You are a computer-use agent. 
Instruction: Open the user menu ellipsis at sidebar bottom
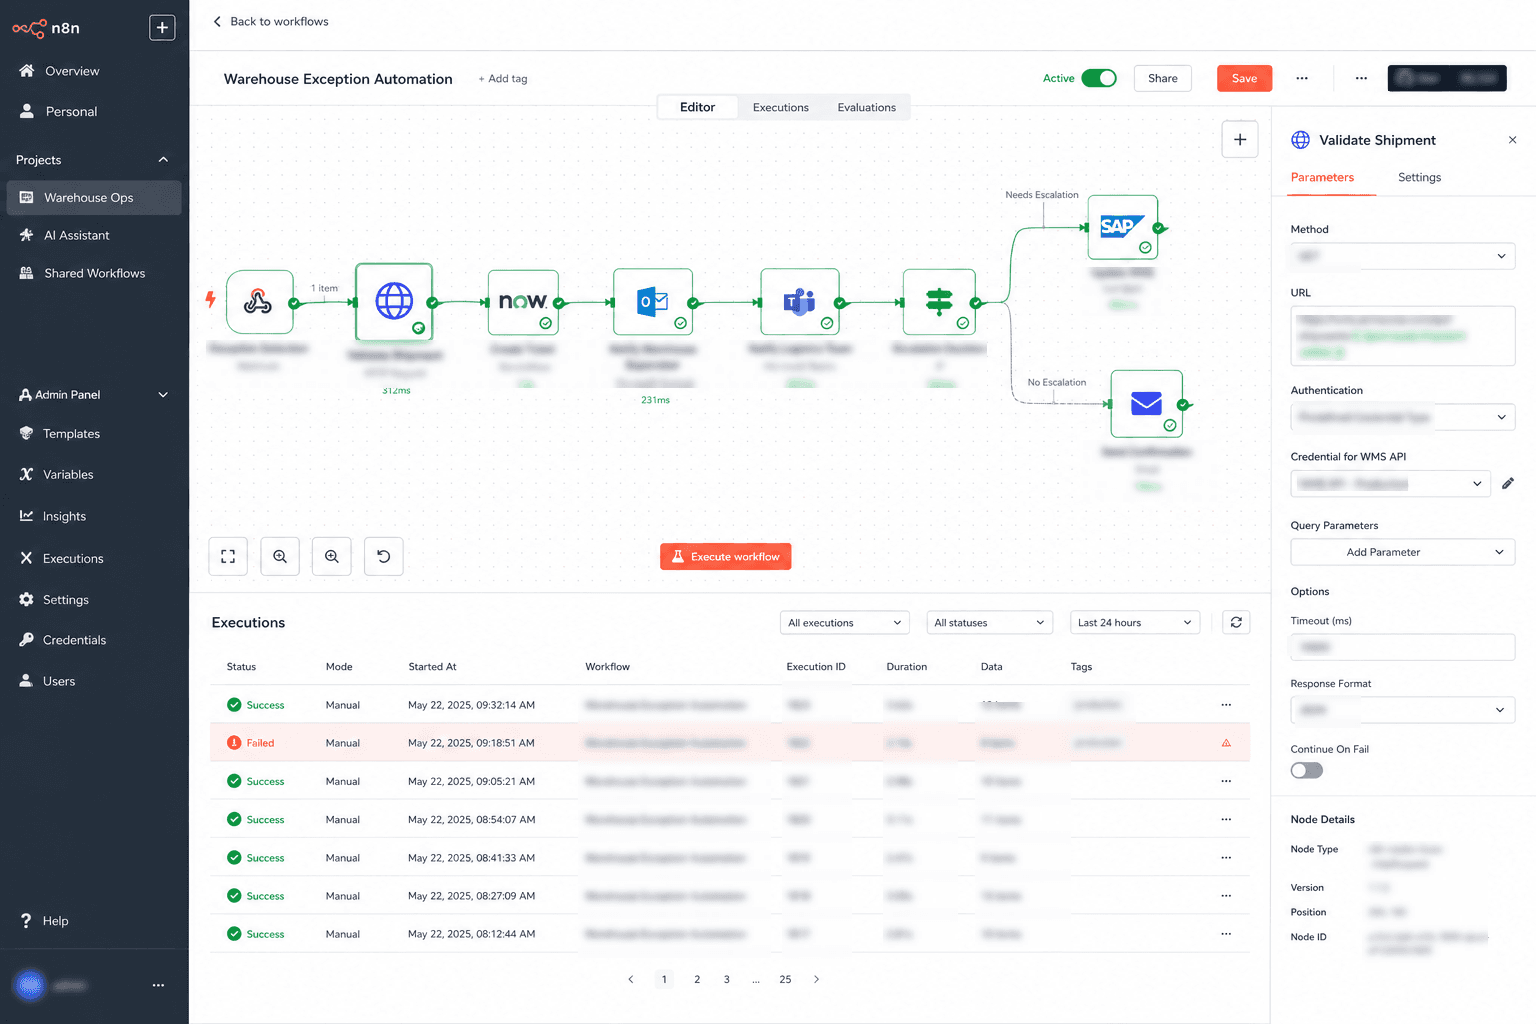[158, 986]
